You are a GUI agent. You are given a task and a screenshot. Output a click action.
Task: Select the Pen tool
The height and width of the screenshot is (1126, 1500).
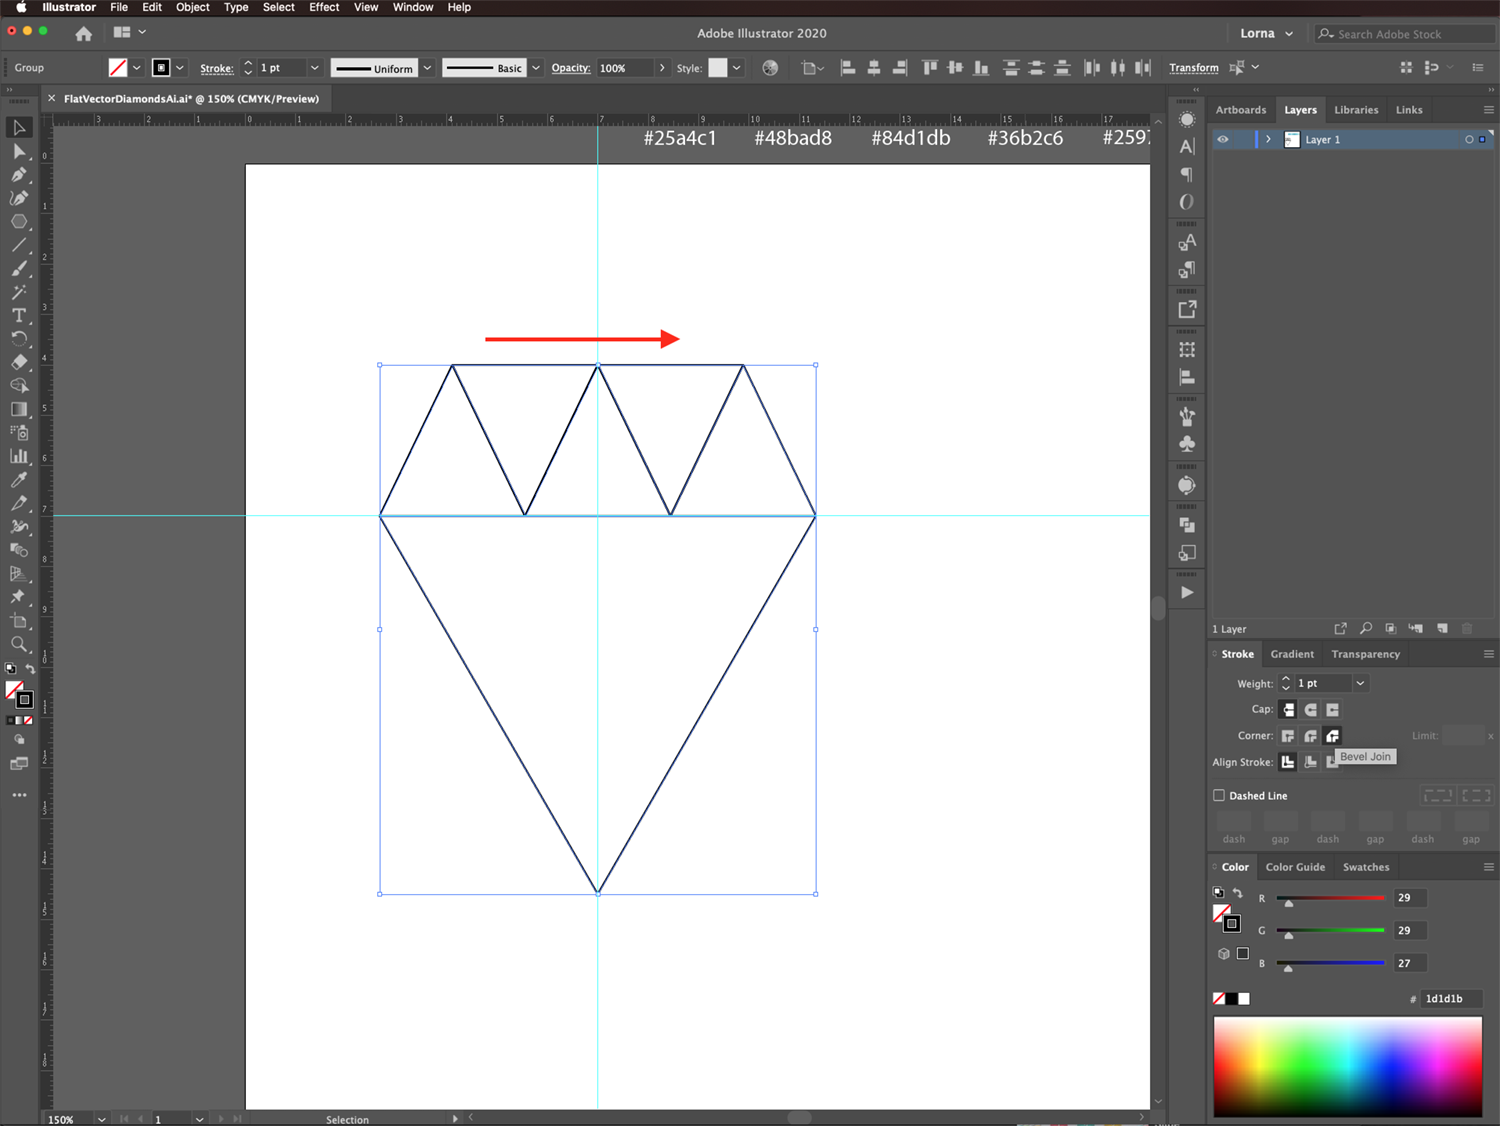(19, 174)
